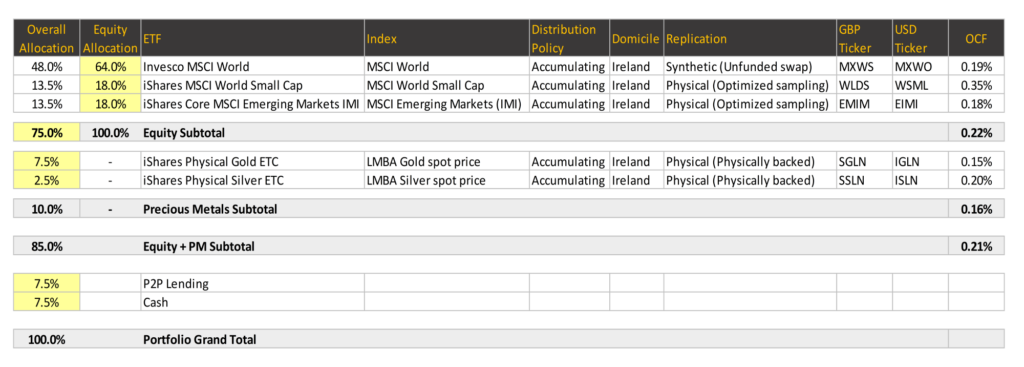Screen dimensions: 1024x367
Task: Select the MSCI World Small Cap index cell
Action: tap(447, 85)
